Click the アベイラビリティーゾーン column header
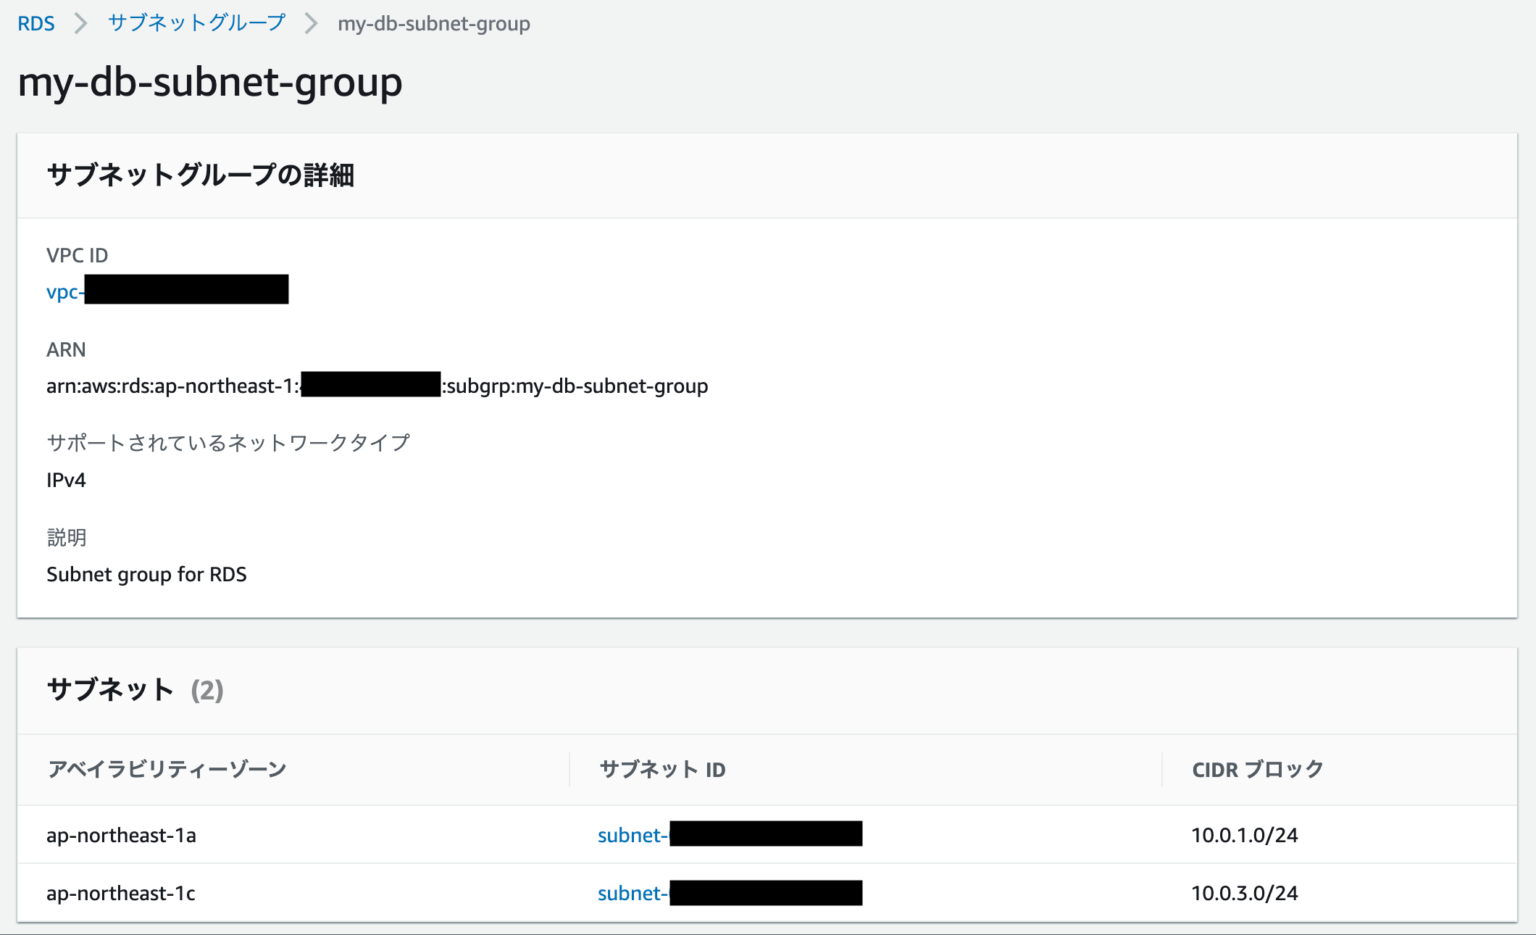1536x935 pixels. [166, 769]
